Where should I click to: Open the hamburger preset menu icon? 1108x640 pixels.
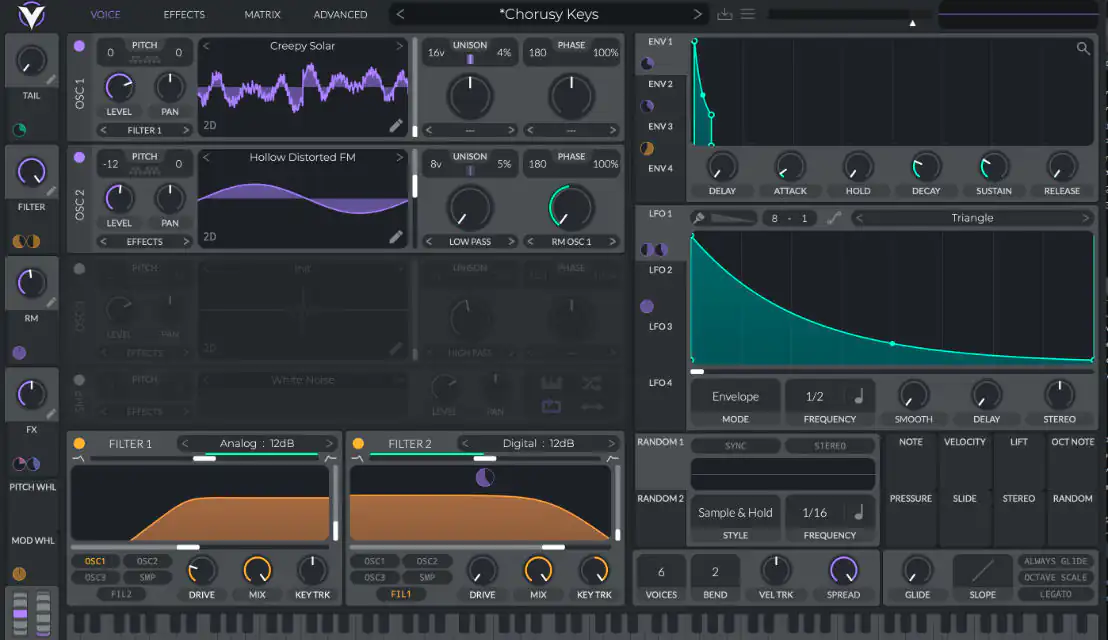click(x=748, y=14)
